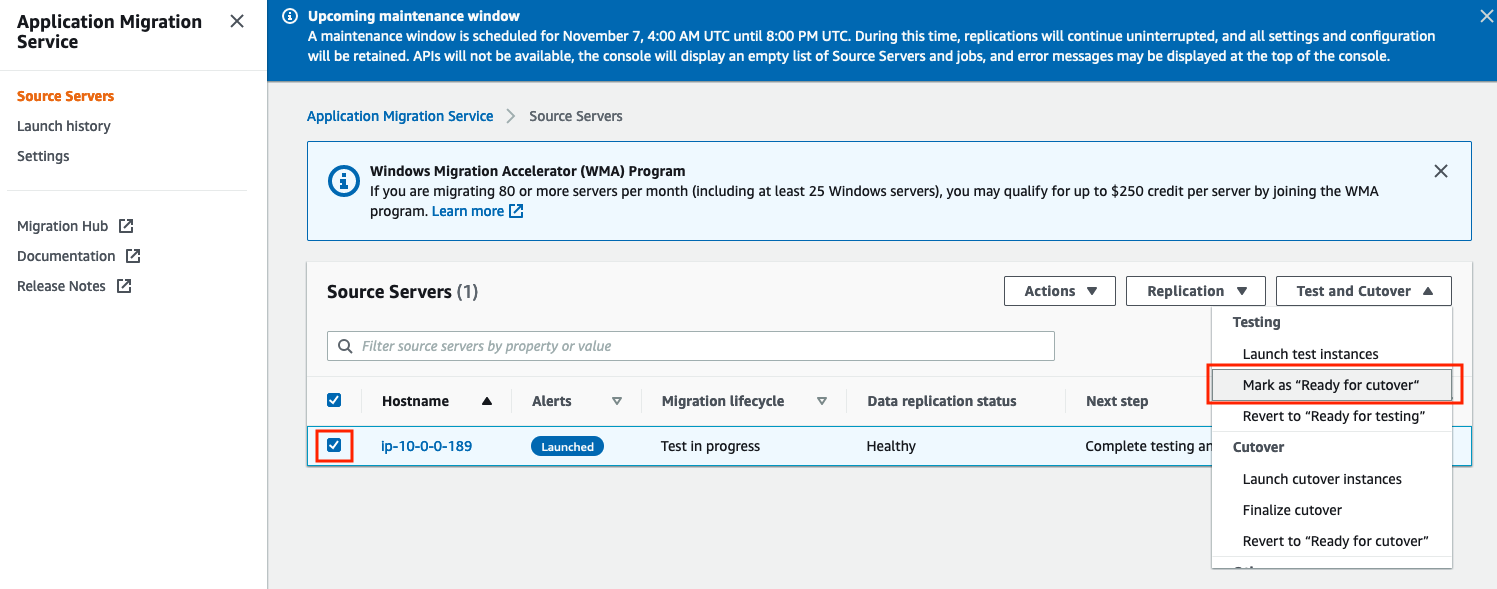This screenshot has height=589, width=1497.
Task: Click Application Migration Service breadcrumb
Action: pyautogui.click(x=400, y=116)
